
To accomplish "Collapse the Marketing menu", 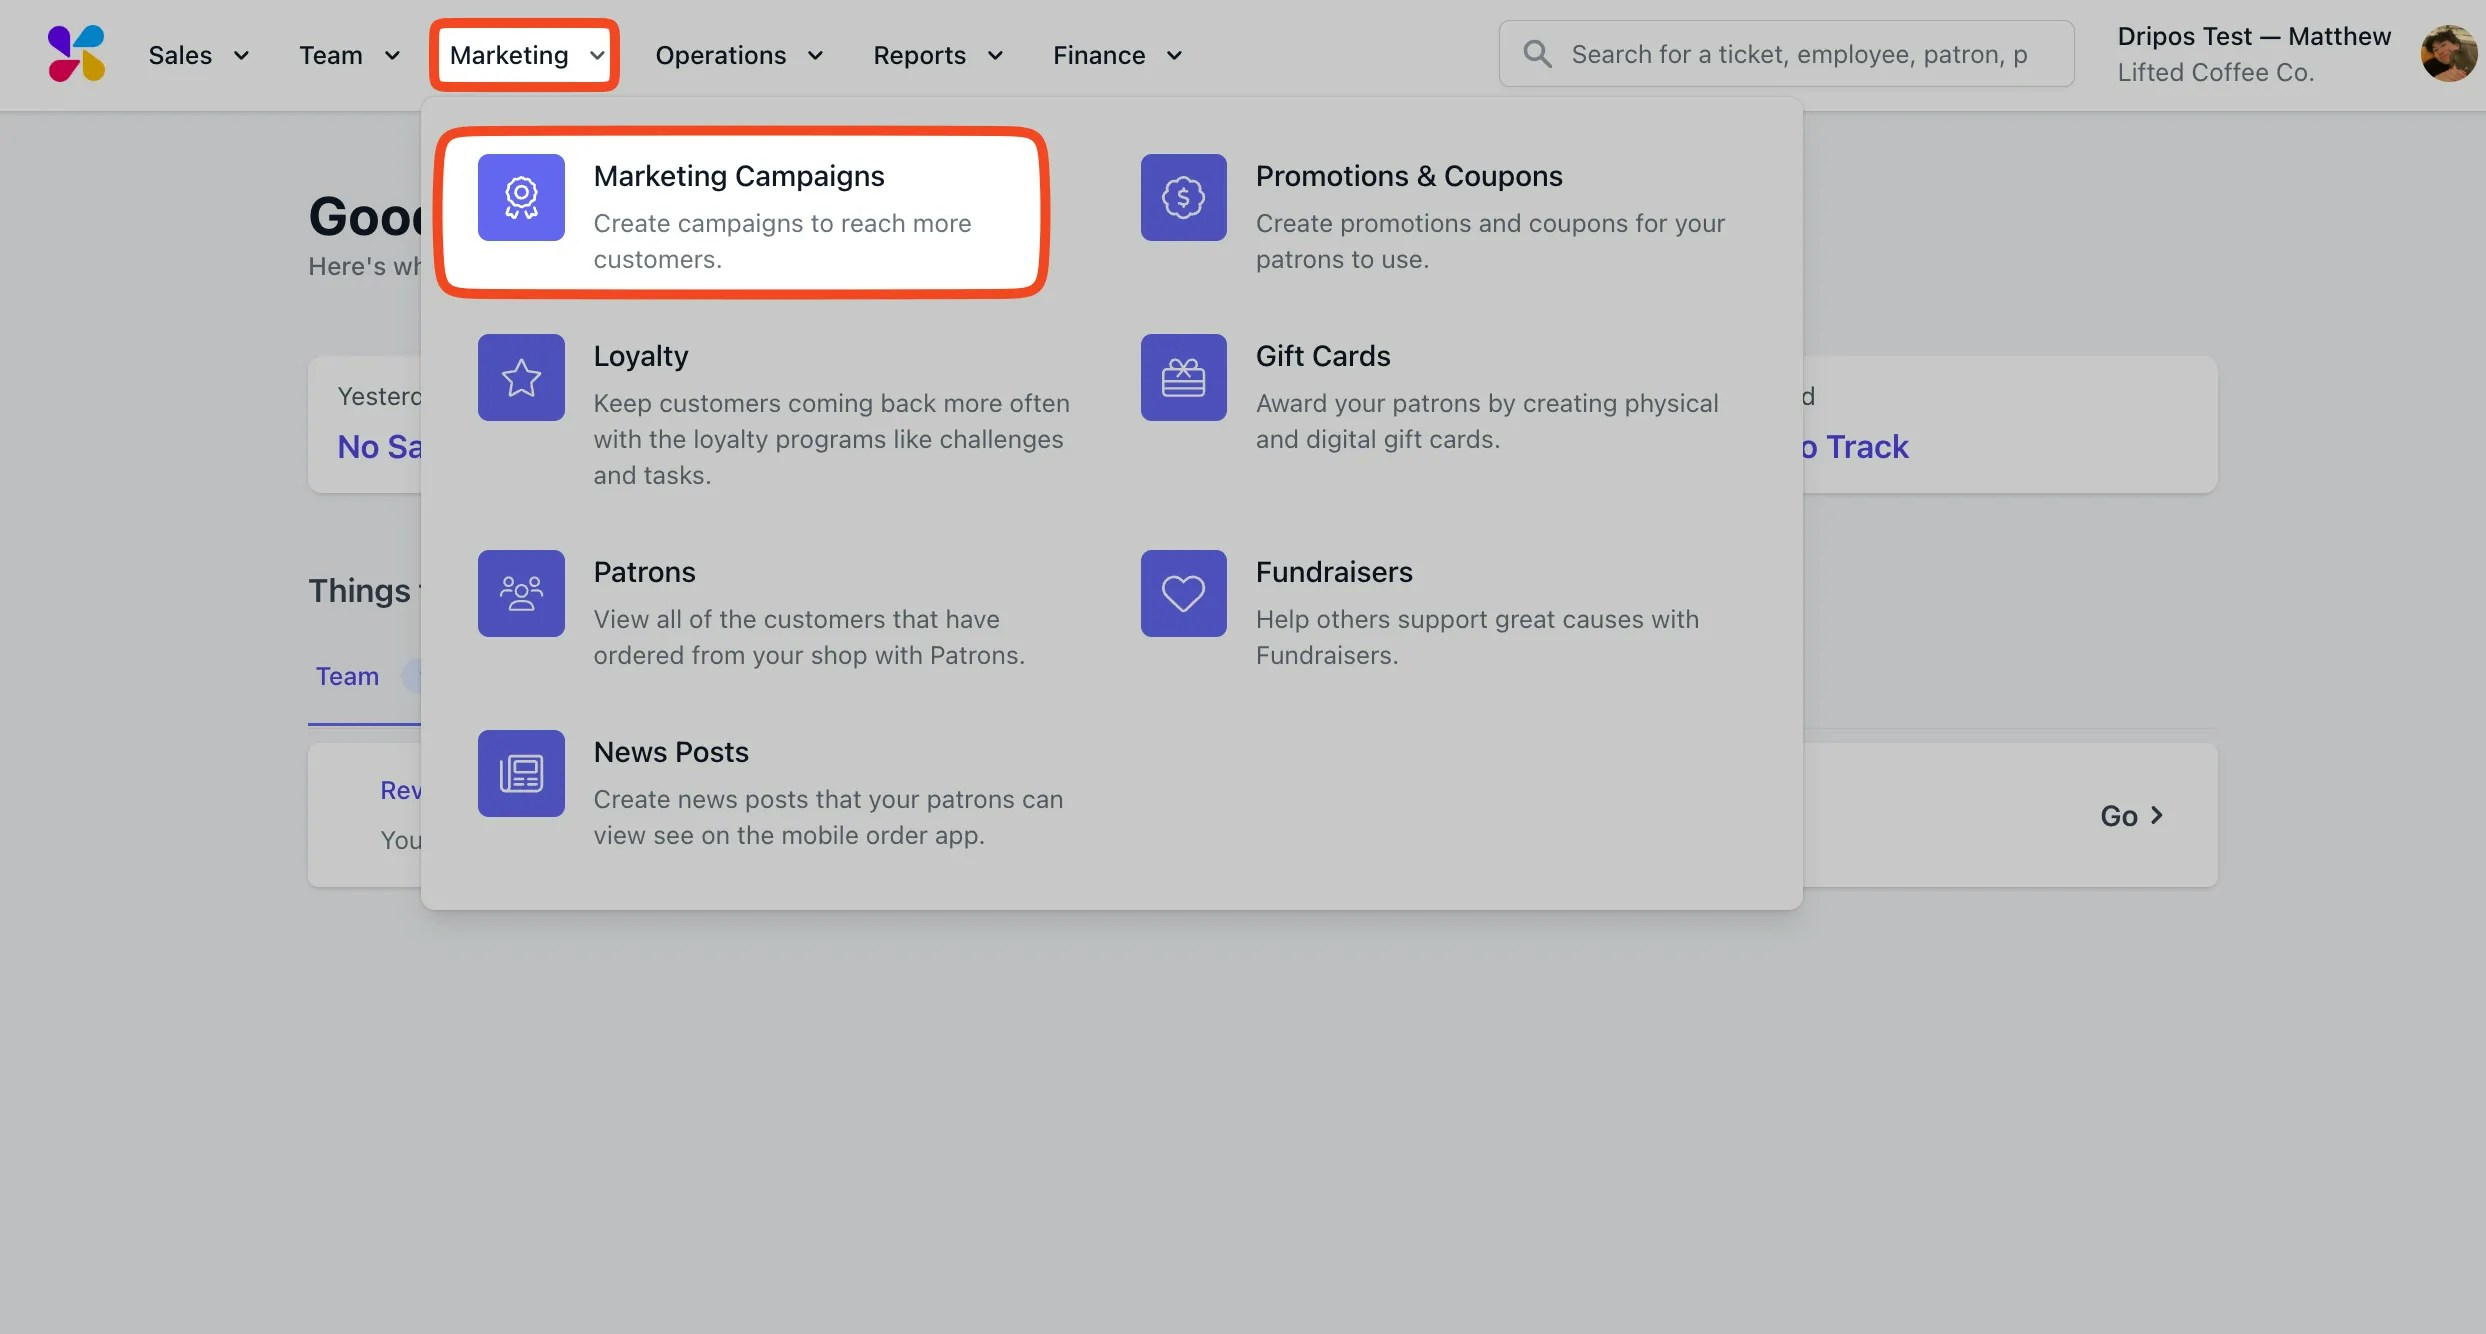I will pos(525,55).
